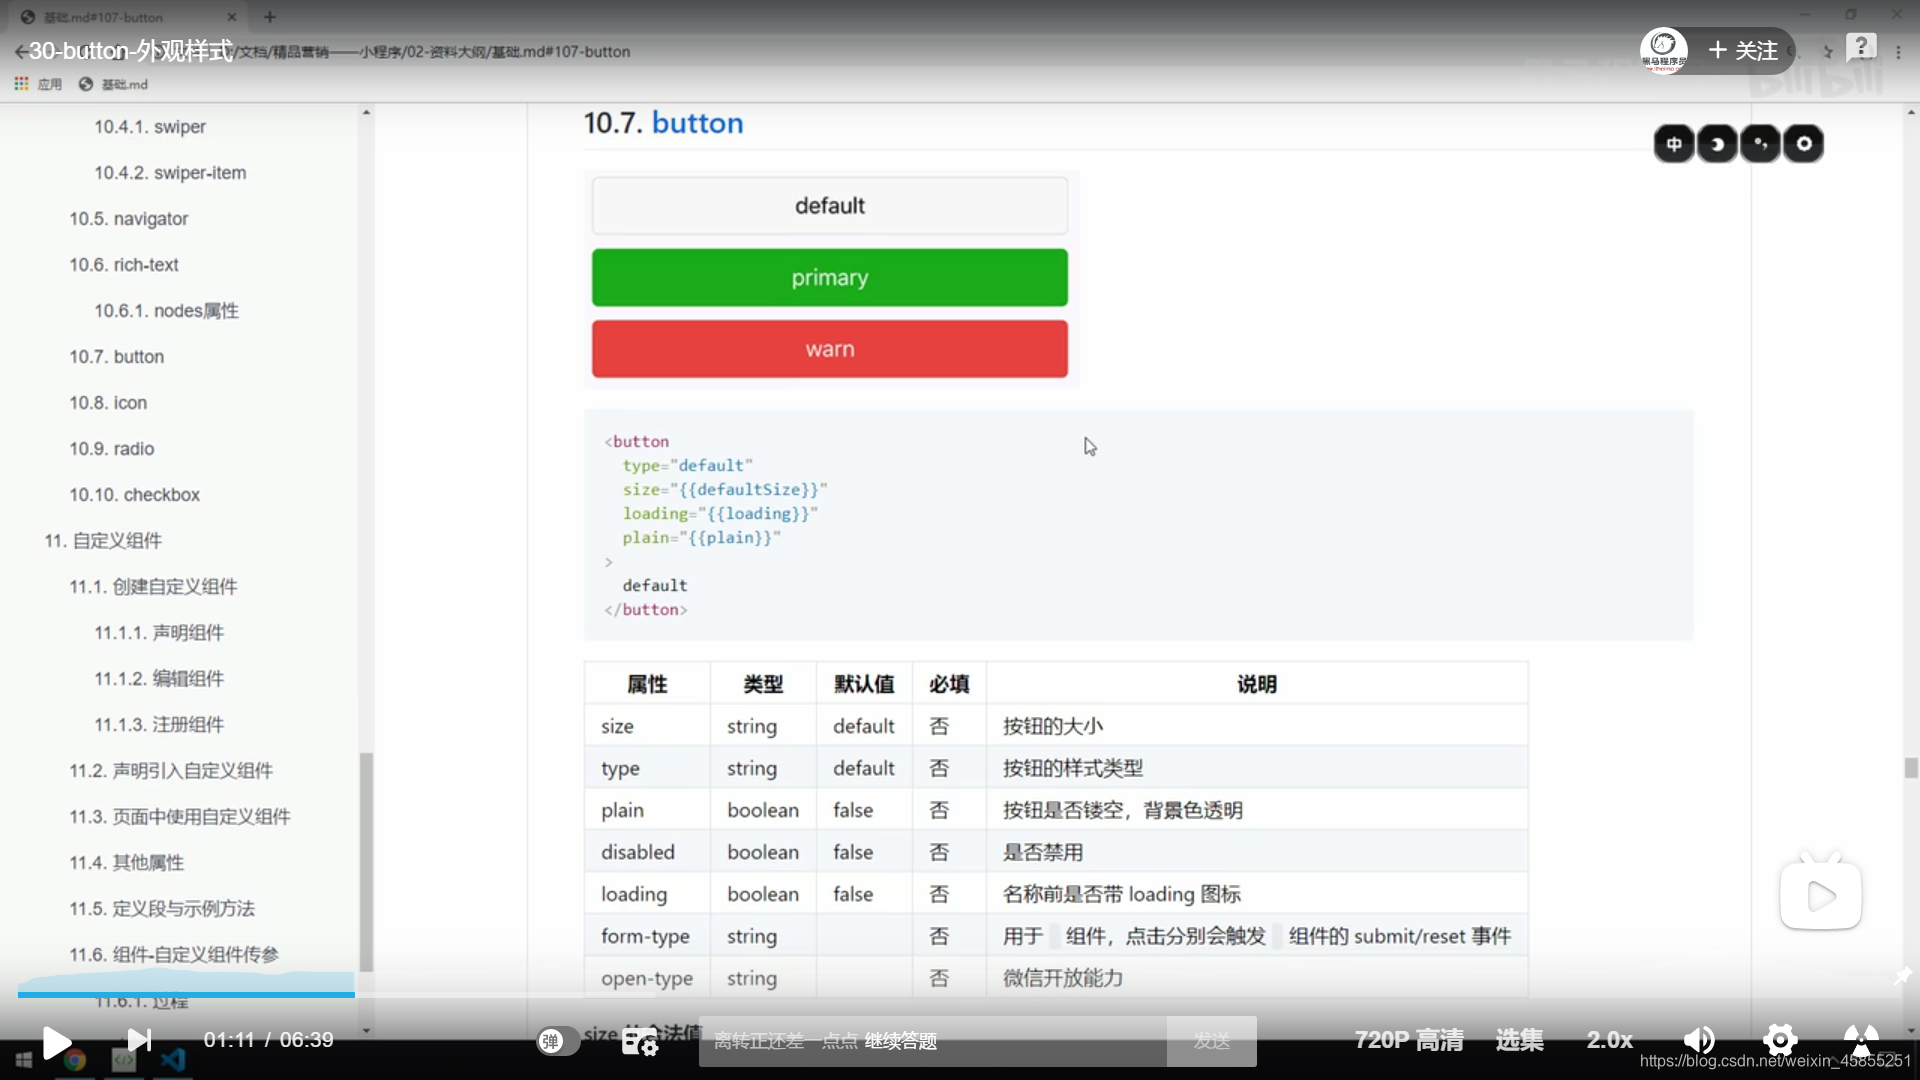Open the IME settings gear icon
Viewport: 1920px width, 1080px height.
click(1804, 144)
